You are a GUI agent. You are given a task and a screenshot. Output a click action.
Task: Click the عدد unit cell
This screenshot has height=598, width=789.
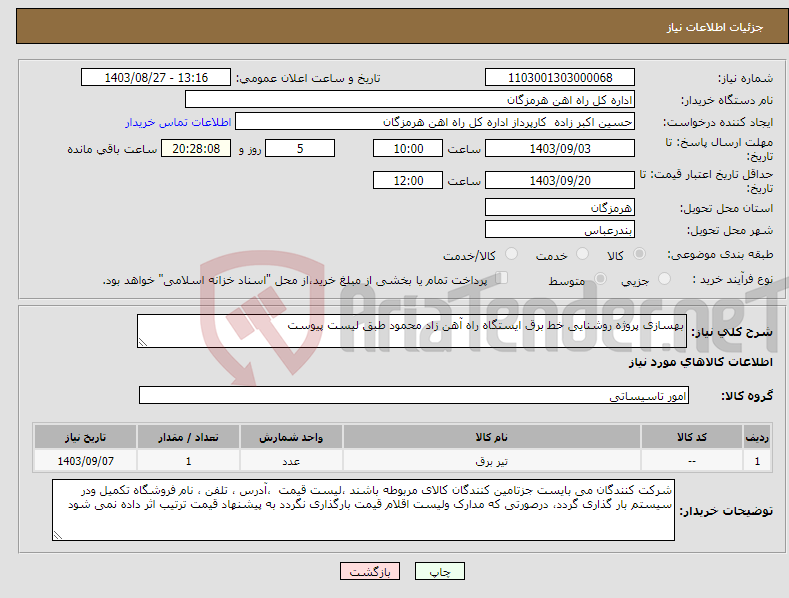point(291,461)
